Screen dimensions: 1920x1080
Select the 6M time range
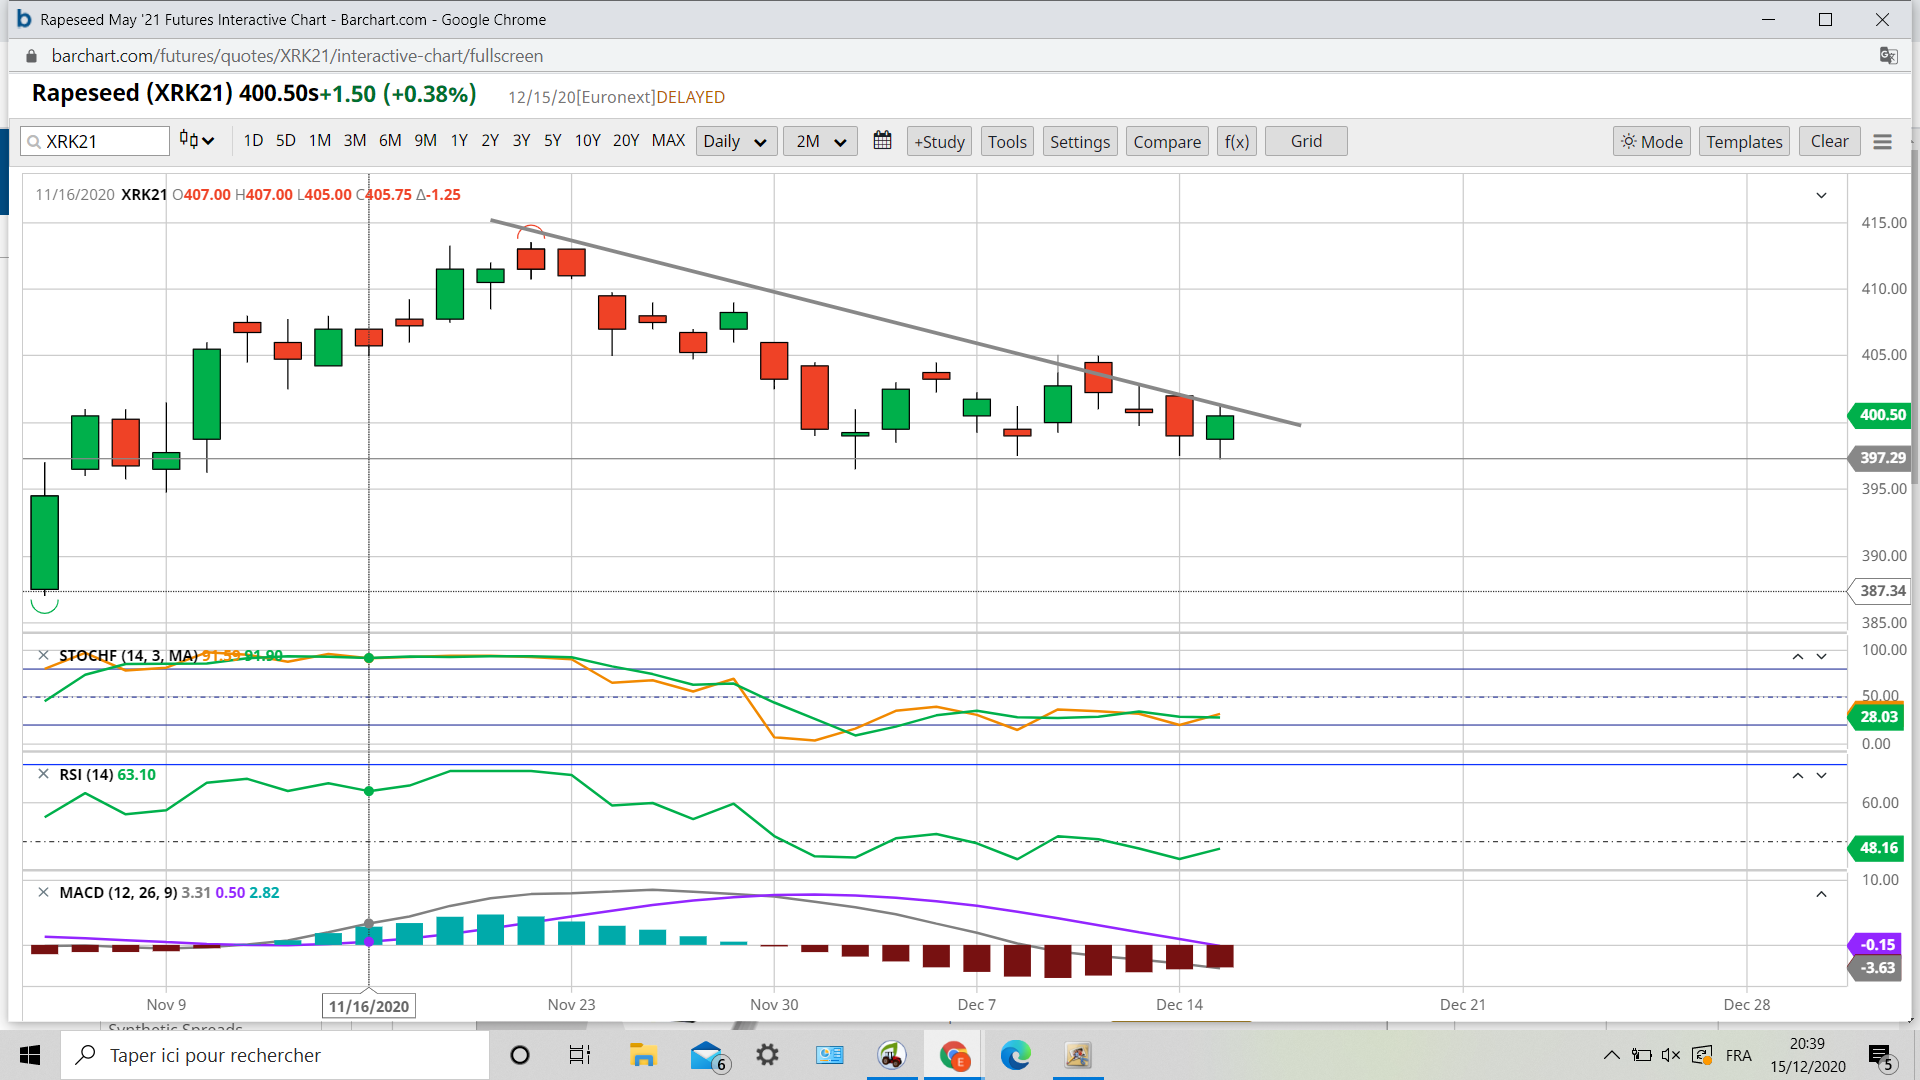pos(390,141)
